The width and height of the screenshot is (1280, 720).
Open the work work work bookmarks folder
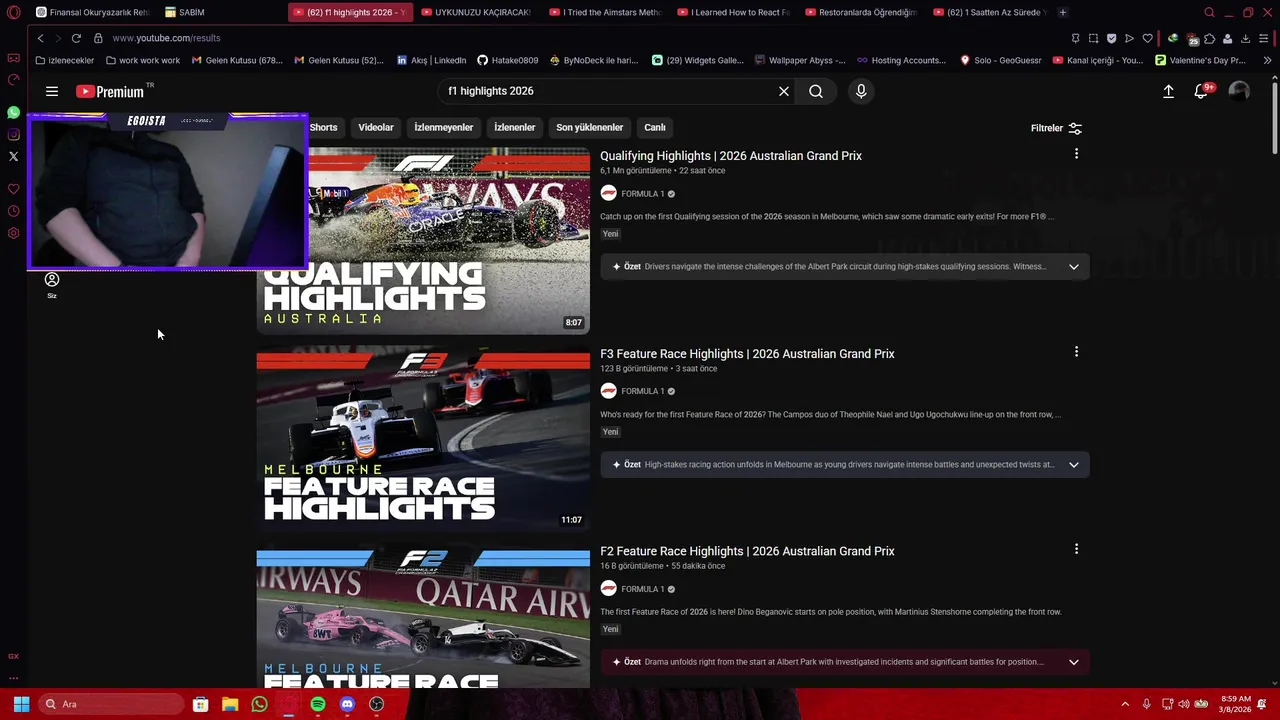[x=143, y=60]
